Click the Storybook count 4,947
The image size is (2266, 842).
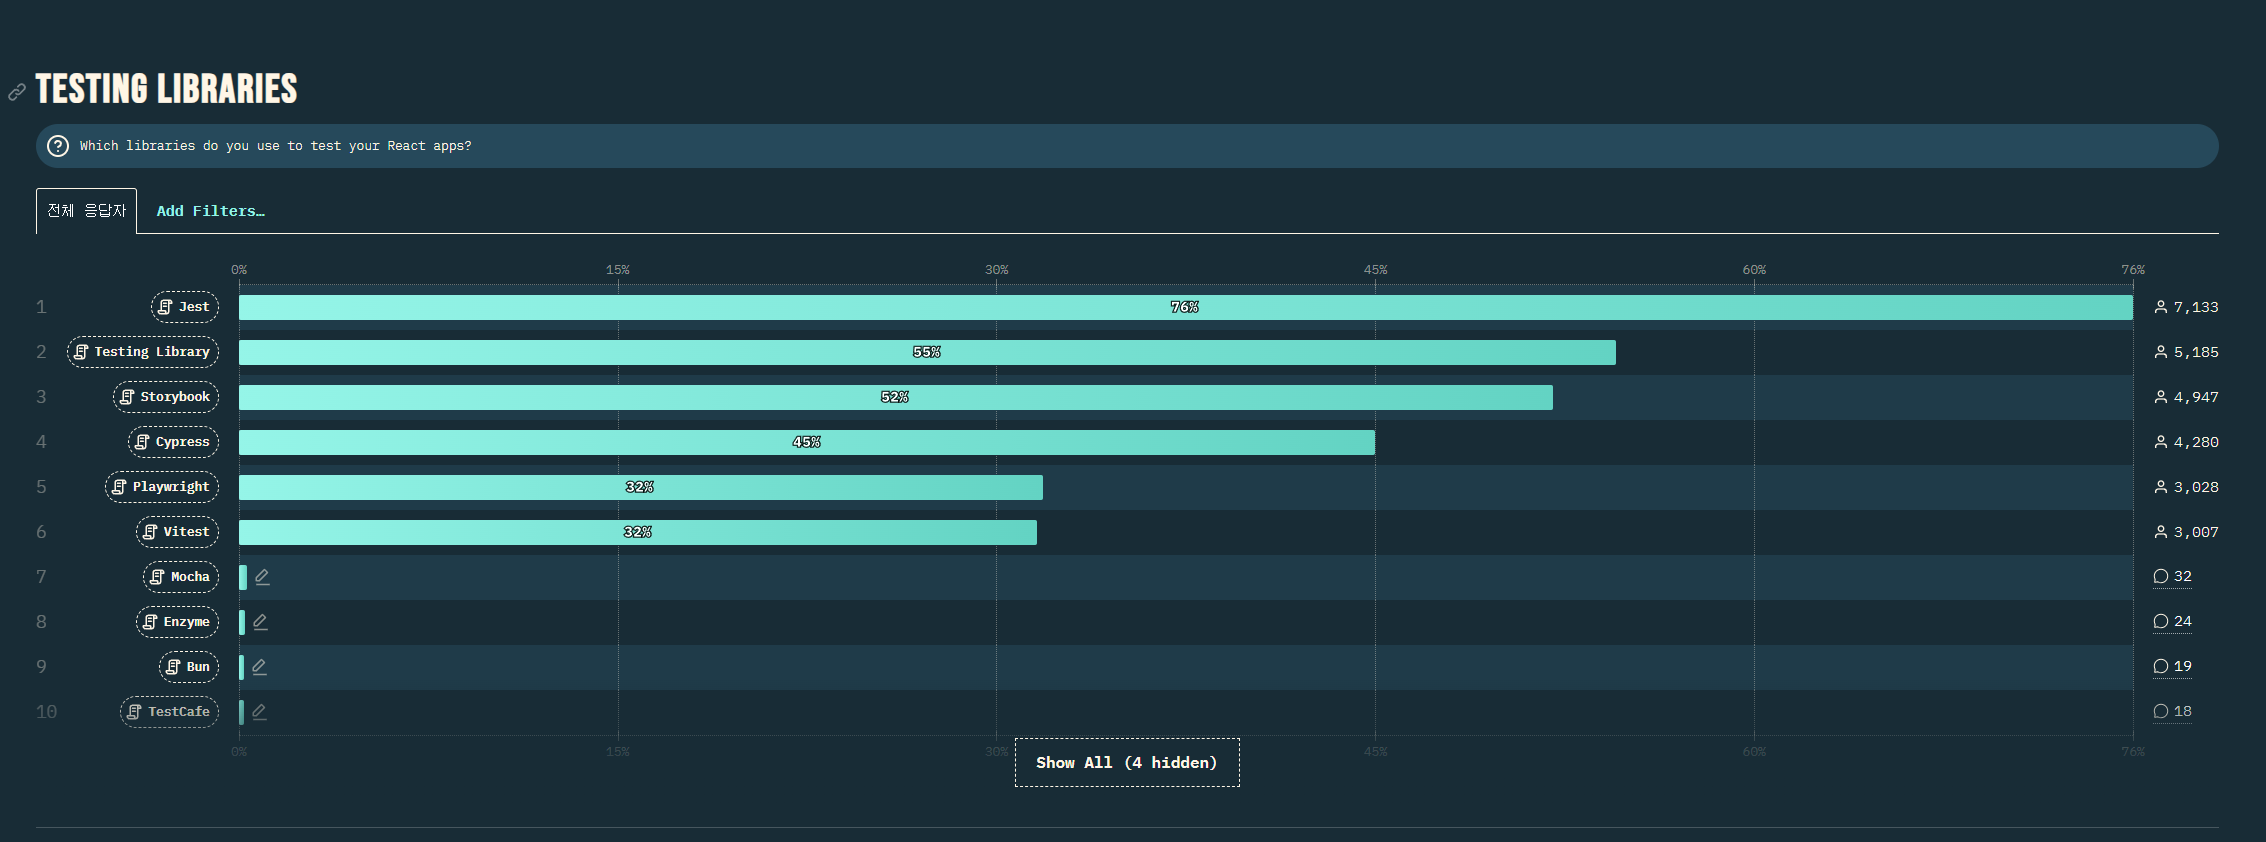click(2186, 397)
